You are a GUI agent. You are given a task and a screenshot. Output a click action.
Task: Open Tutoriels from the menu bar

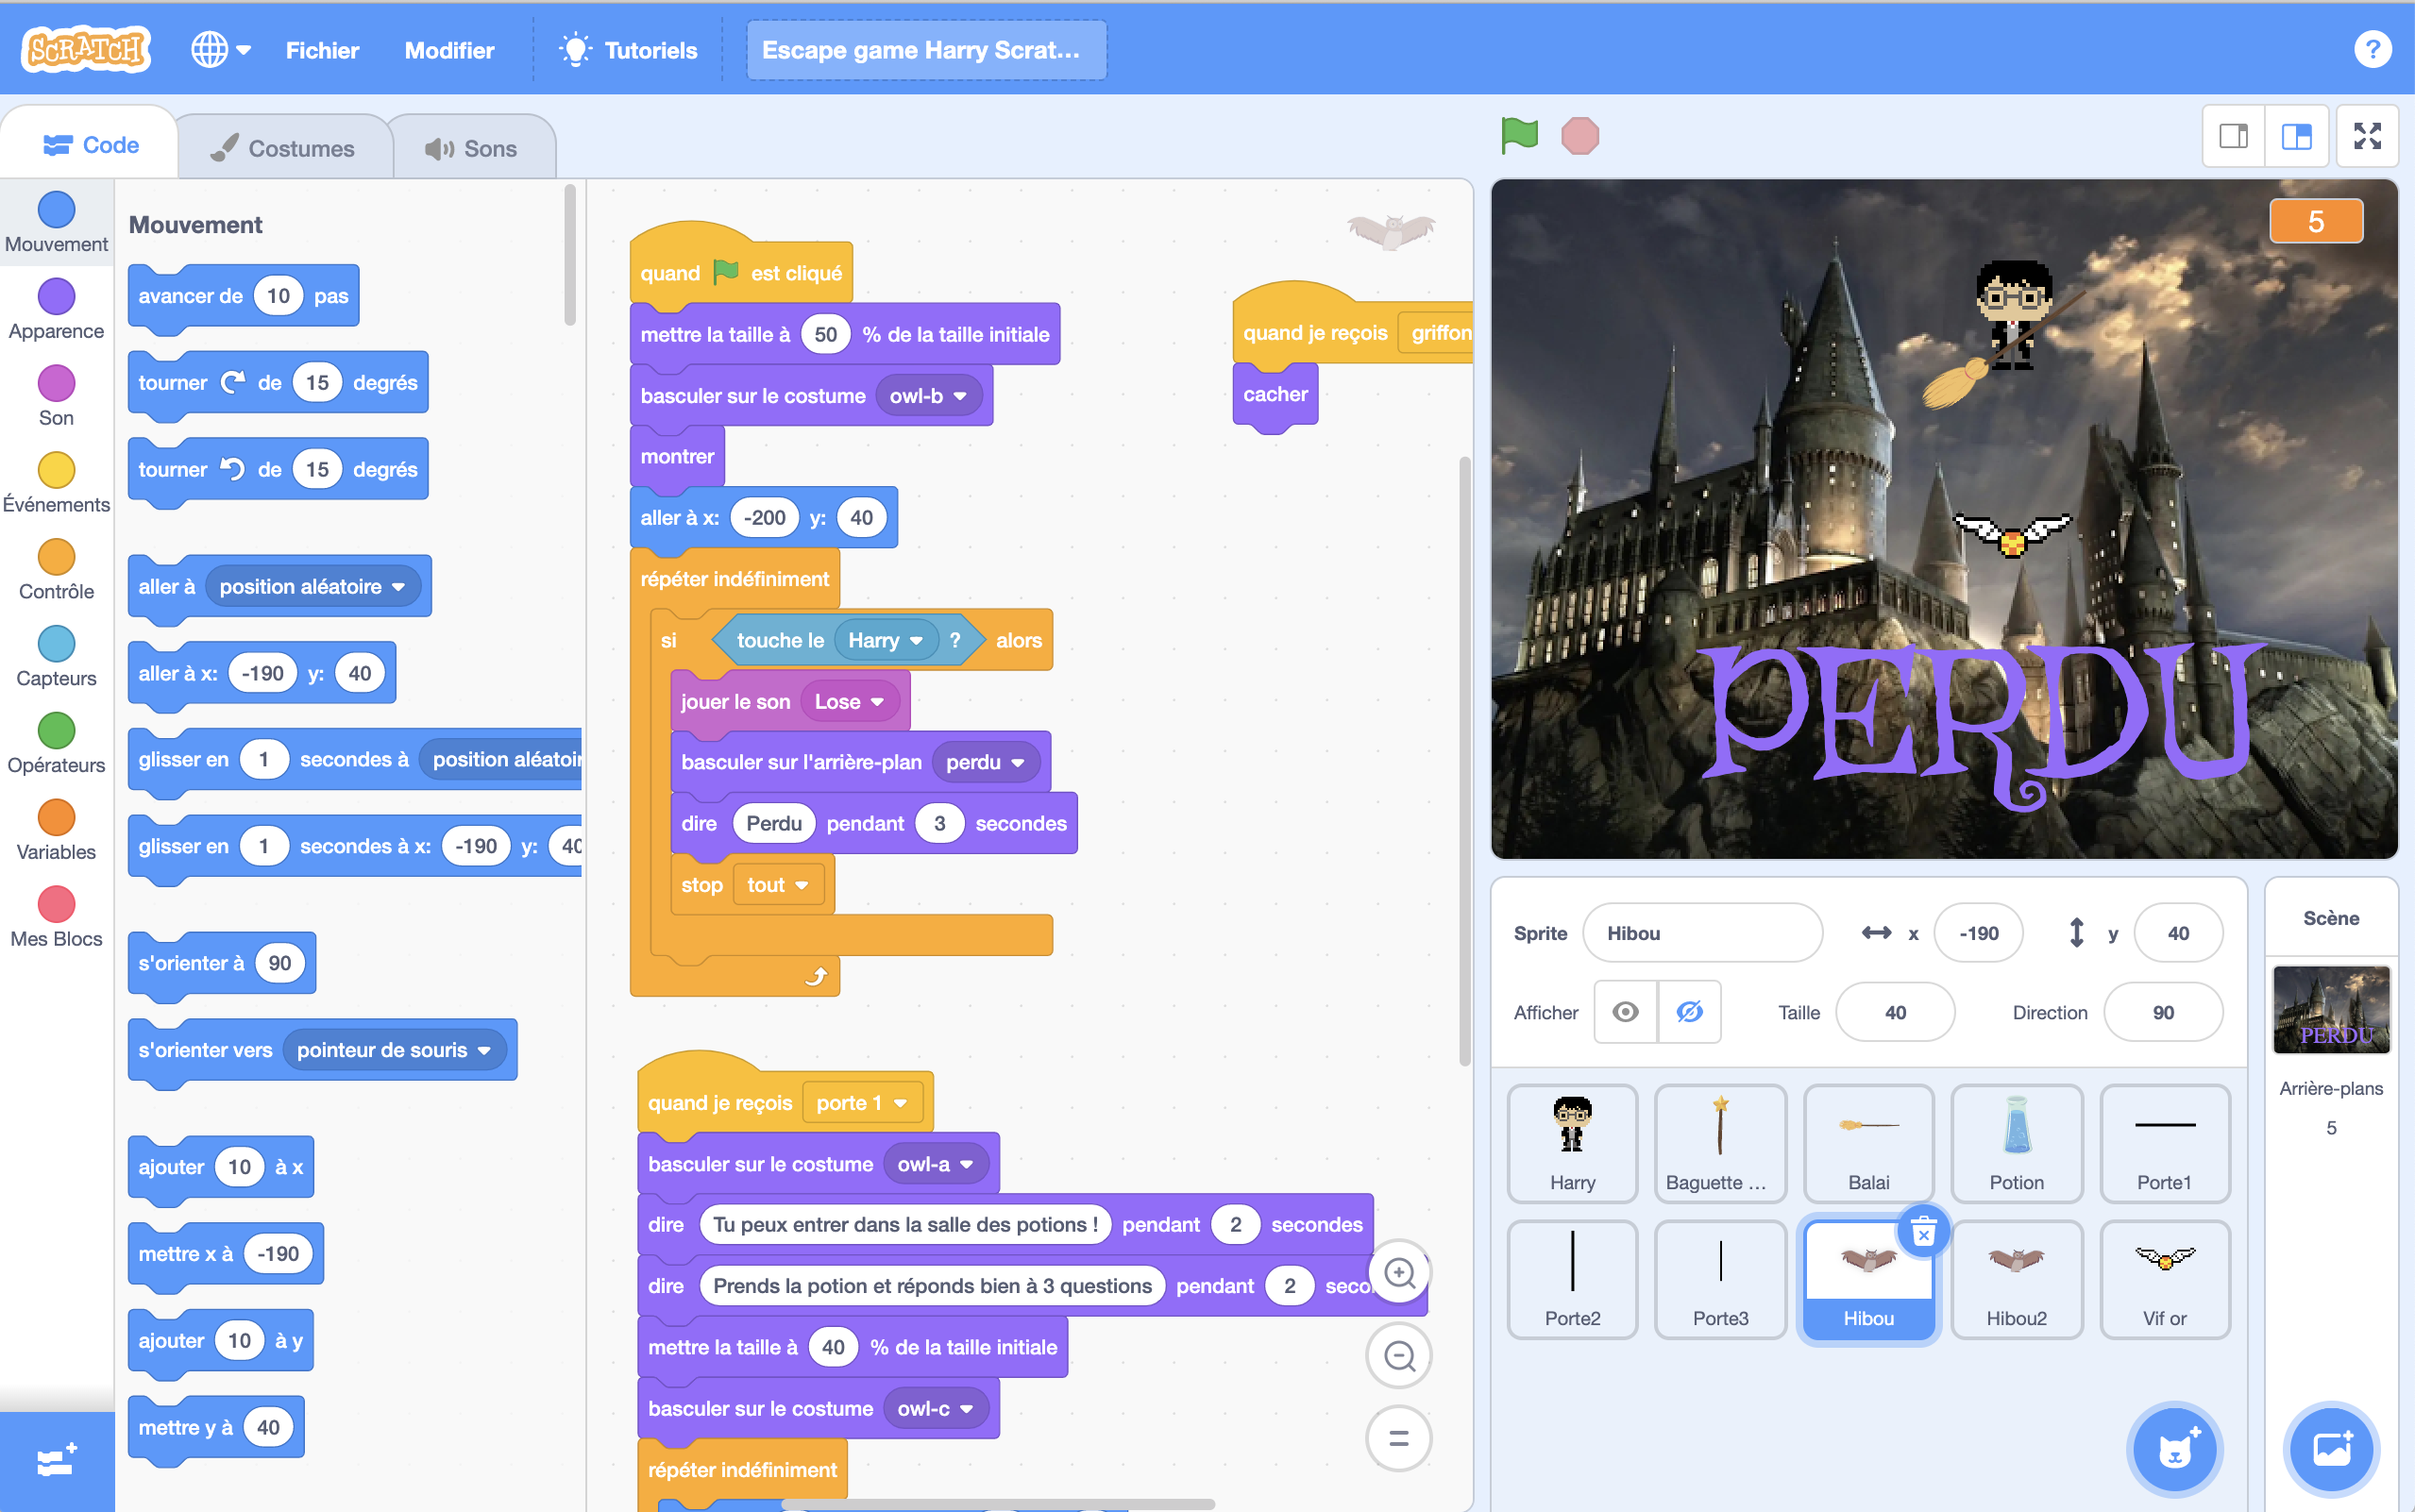click(x=630, y=50)
